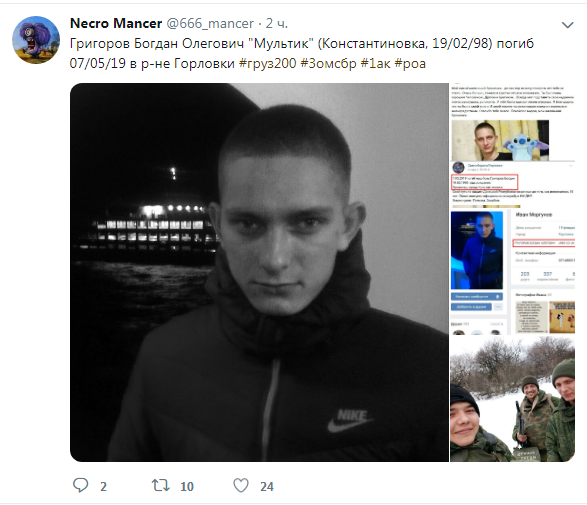
Task: View the likes count number 24
Action: pos(267,486)
